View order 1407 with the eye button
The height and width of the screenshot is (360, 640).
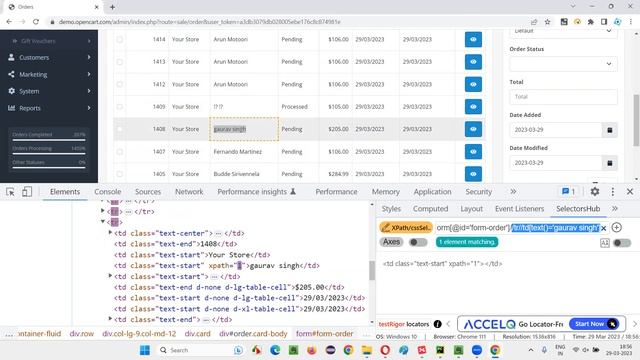pos(473,151)
